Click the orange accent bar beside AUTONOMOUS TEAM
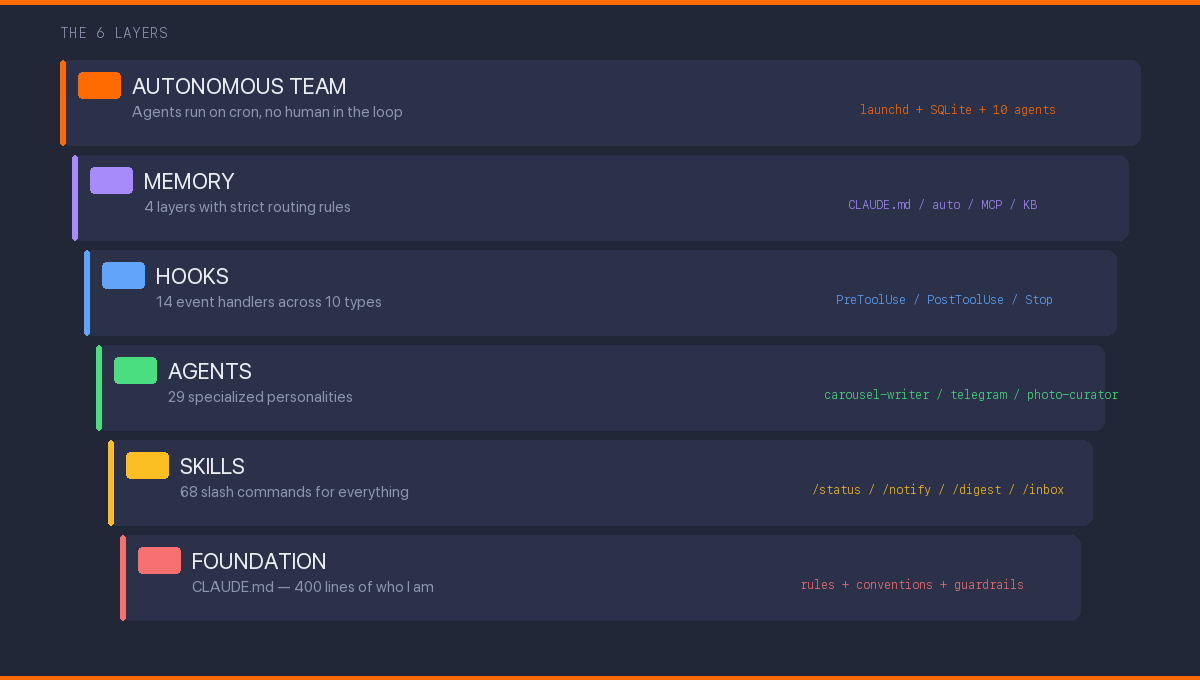The width and height of the screenshot is (1200, 680). tap(62, 102)
